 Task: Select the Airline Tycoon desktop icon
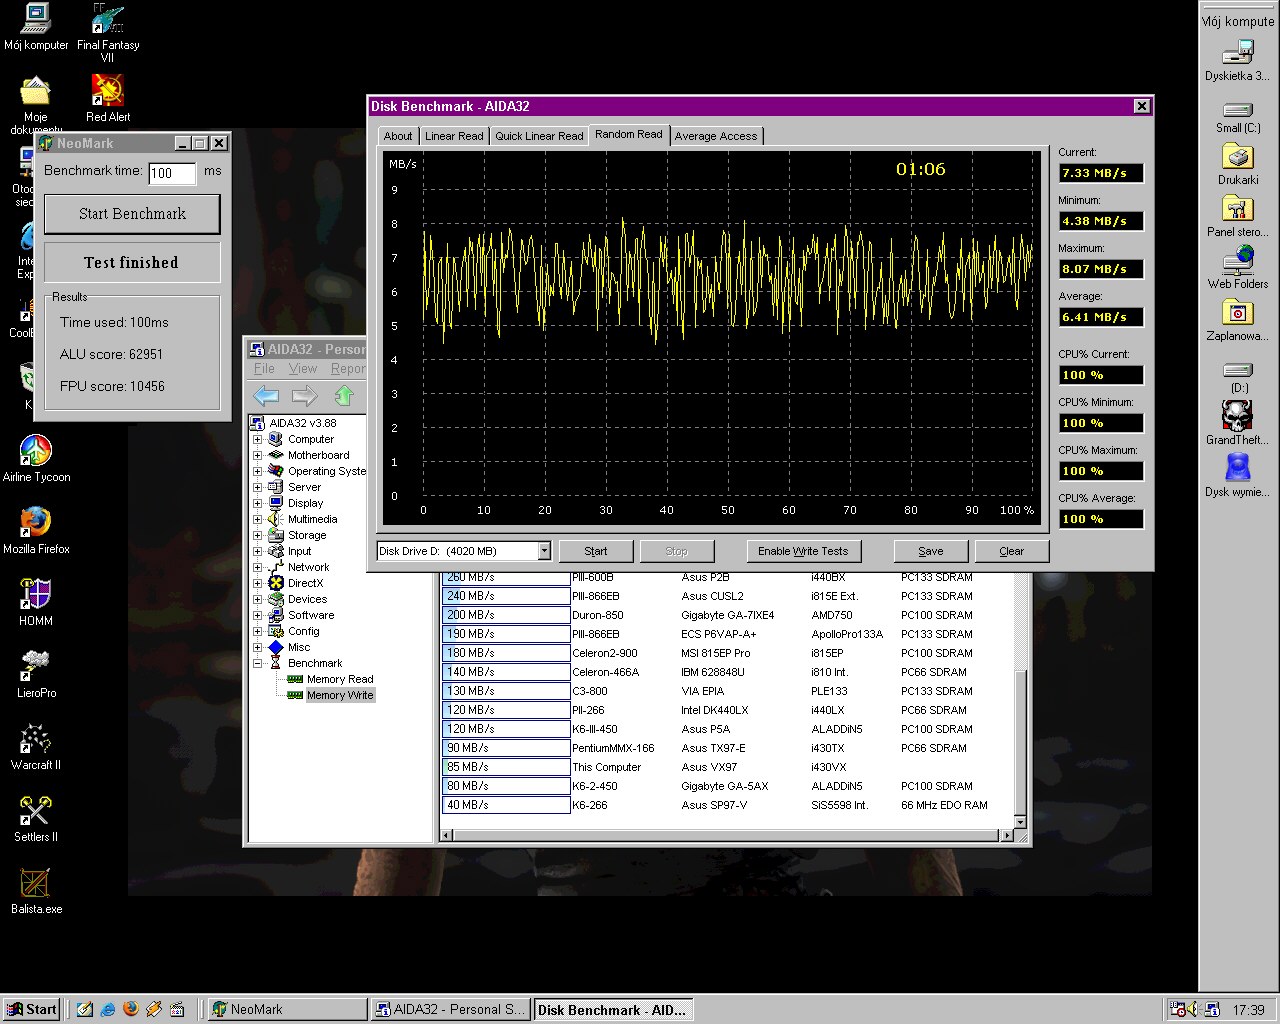36,458
